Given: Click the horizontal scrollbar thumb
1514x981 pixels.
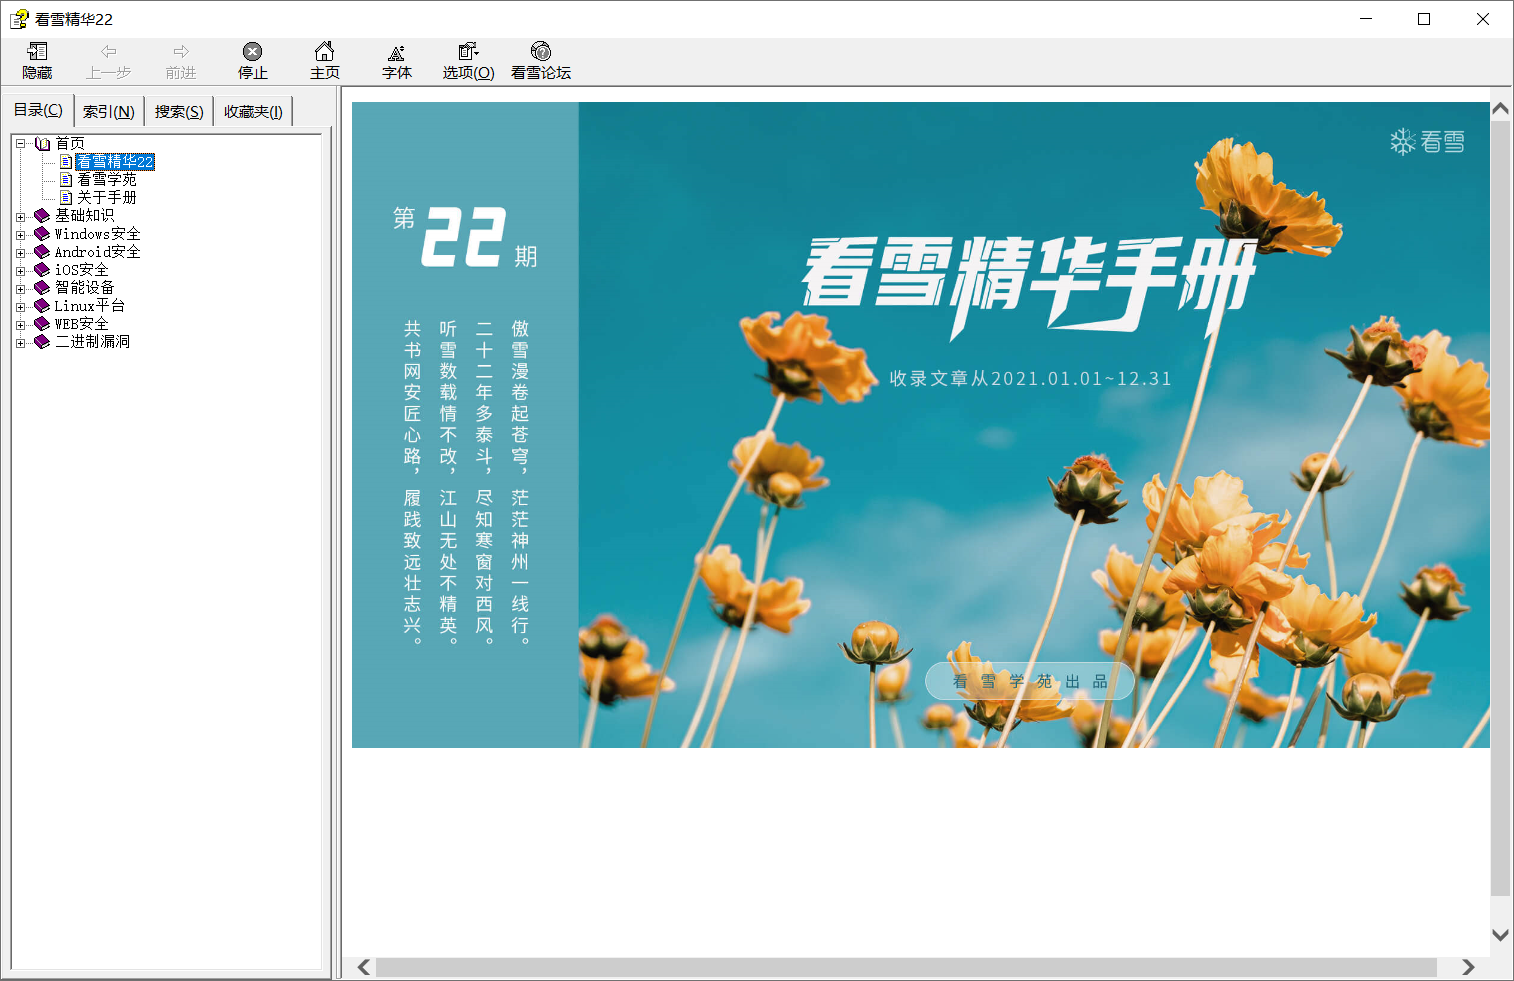Looking at the screenshot, I should pyautogui.click(x=906, y=967).
